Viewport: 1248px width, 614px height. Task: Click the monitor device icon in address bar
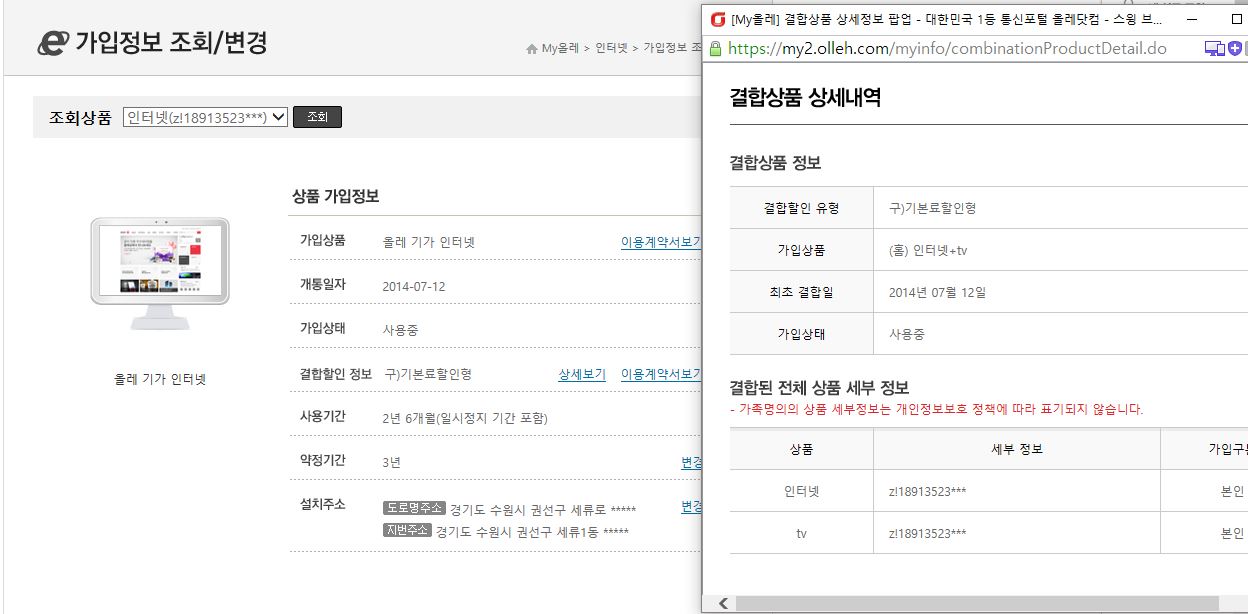1214,48
